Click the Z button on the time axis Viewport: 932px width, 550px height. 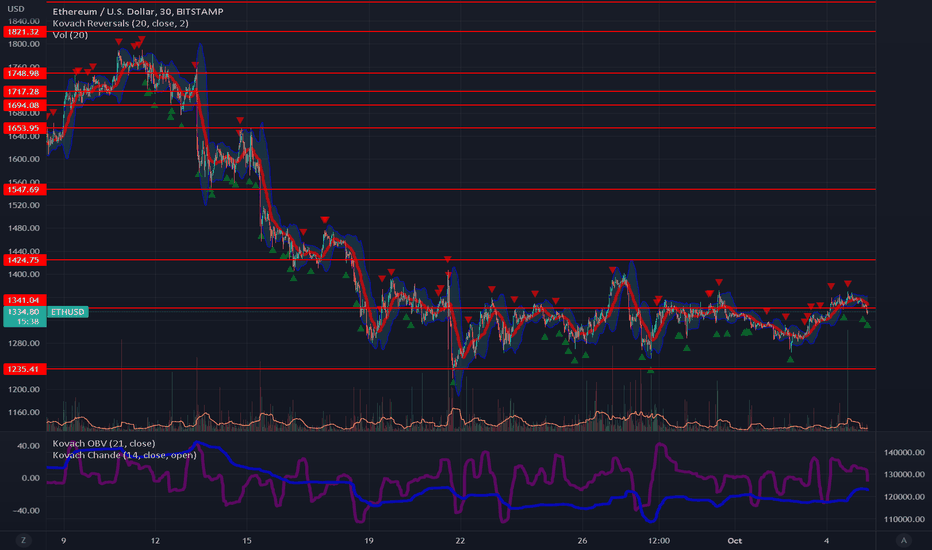pos(24,540)
